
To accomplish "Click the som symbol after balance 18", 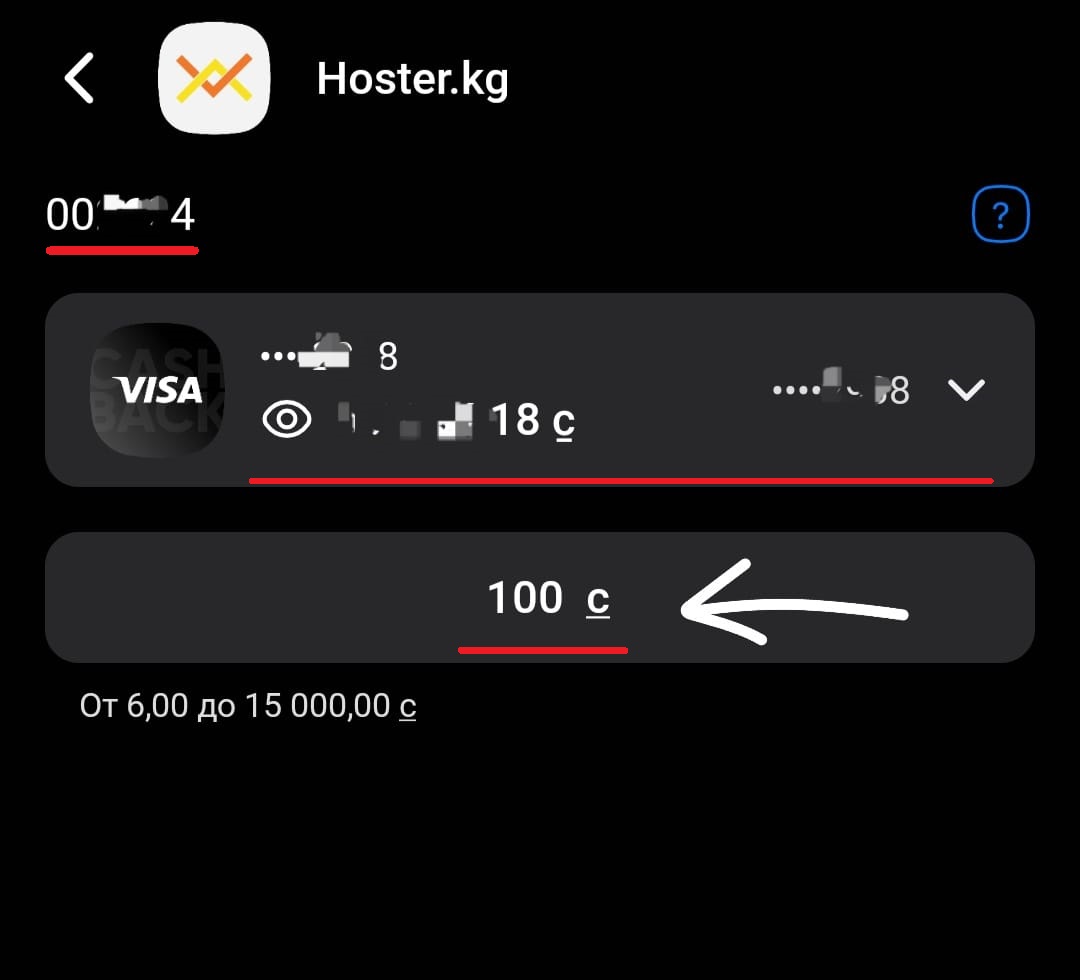I will 563,421.
